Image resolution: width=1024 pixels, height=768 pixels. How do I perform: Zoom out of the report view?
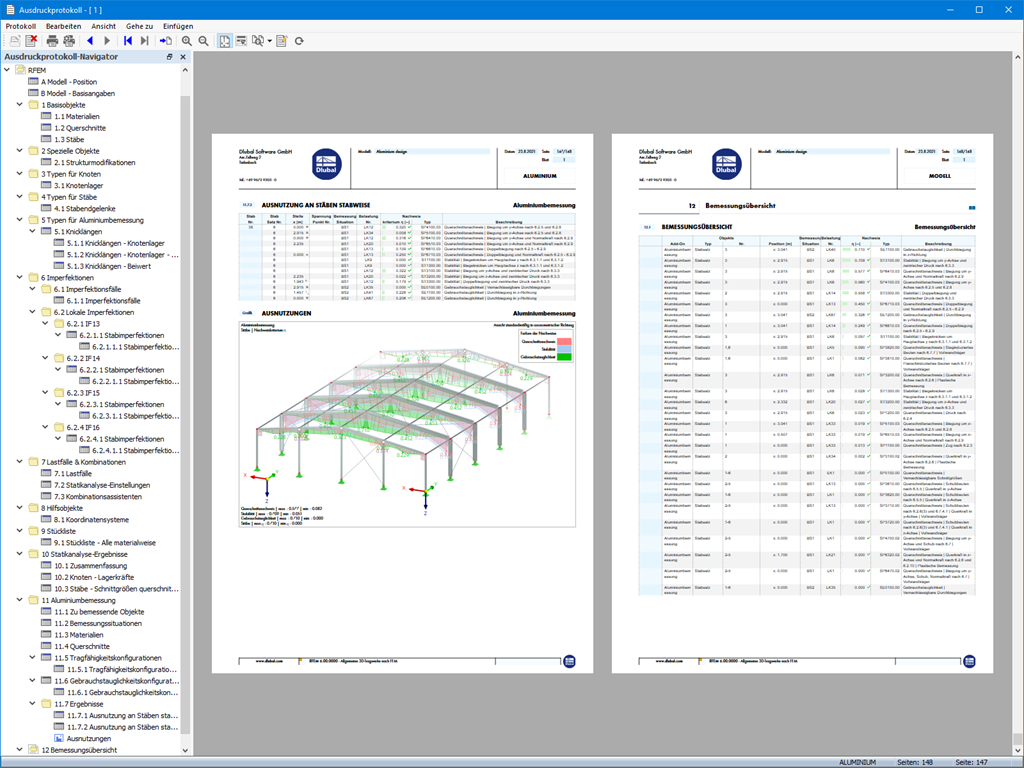[x=205, y=41]
